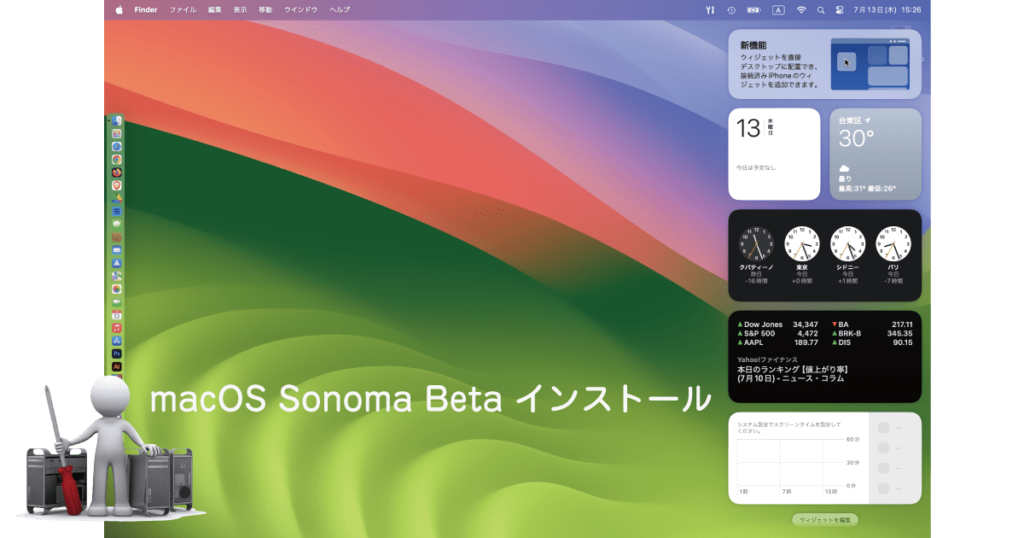Launch Brave browser from the Dock
The image size is (1024, 538).
pyautogui.click(x=116, y=185)
